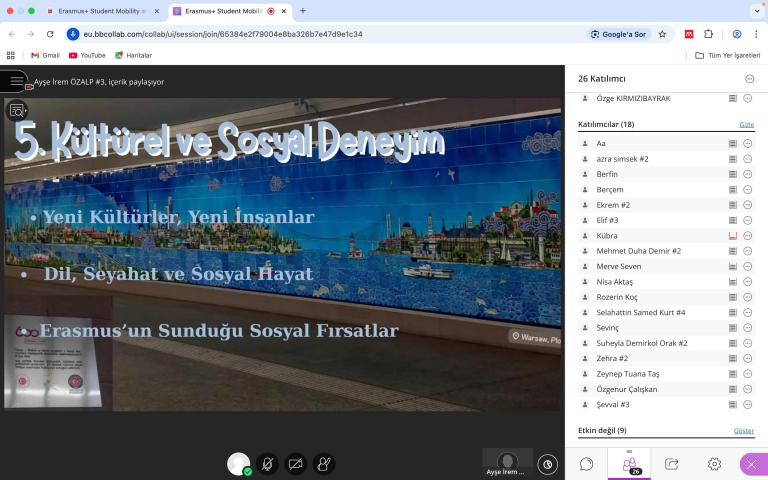Toggle camera video sharing

tap(295, 464)
